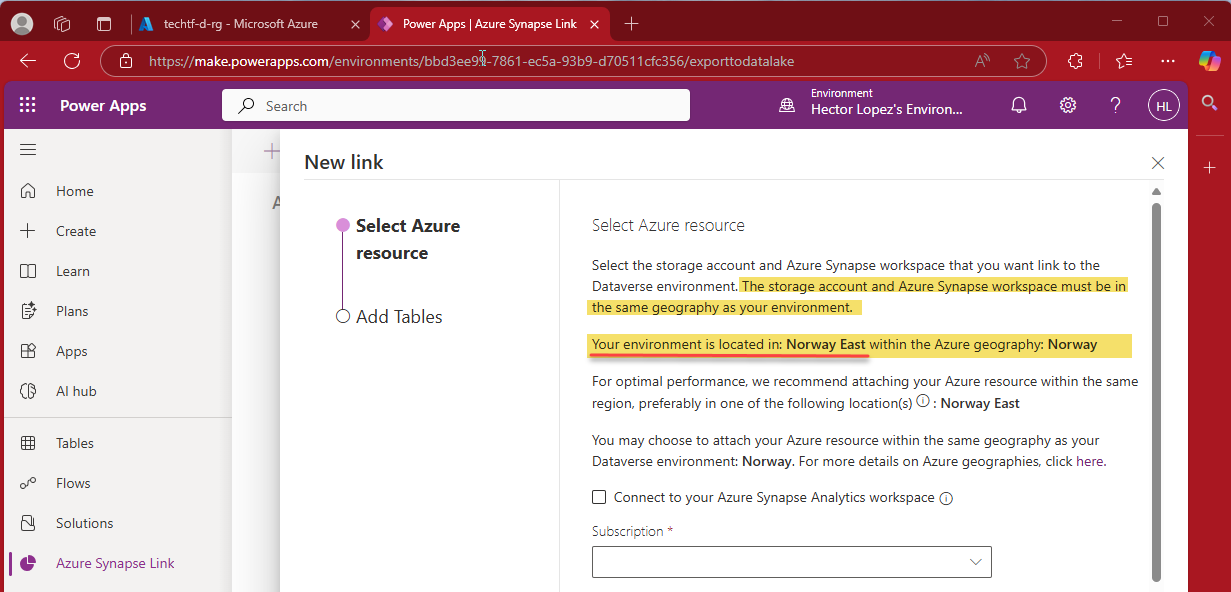The height and width of the screenshot is (592, 1231).
Task: Open the Flows section
Action: [72, 482]
